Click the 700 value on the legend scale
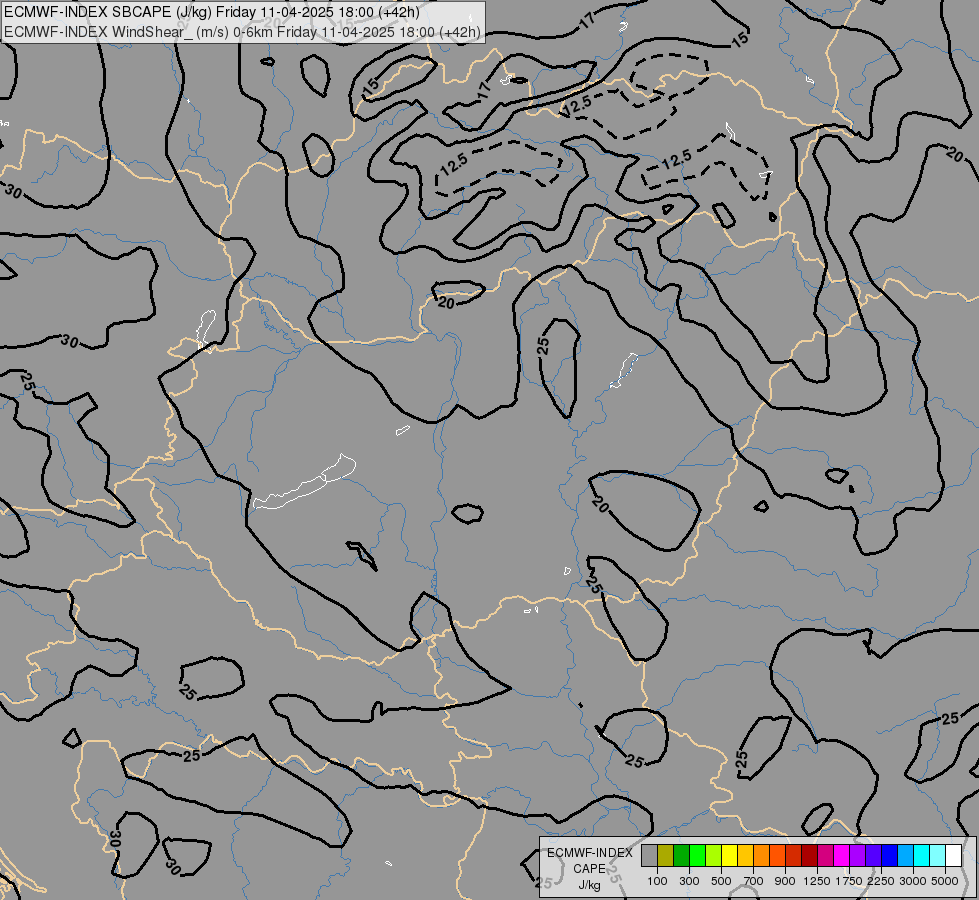Screen dimensions: 979x900 point(754,881)
